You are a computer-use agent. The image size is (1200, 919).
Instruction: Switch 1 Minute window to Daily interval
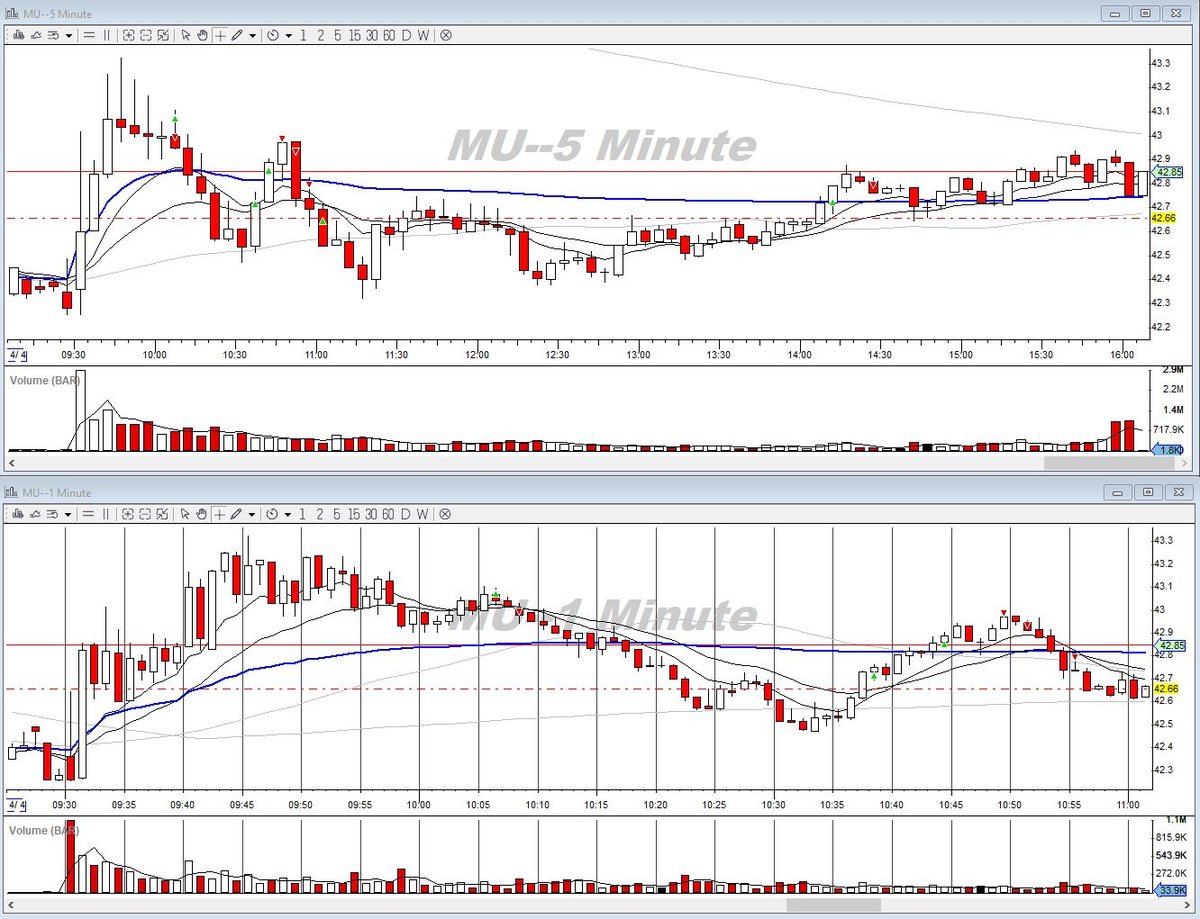pyautogui.click(x=407, y=513)
